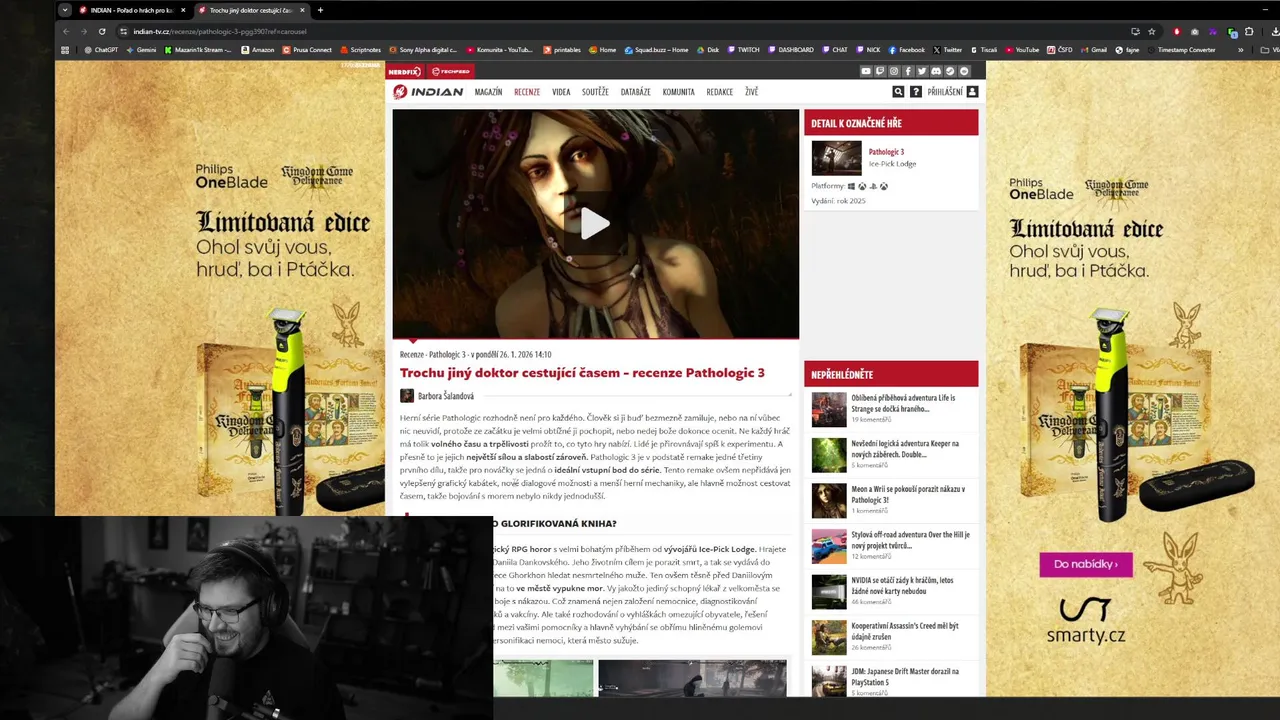Expand hidden bookmarks with the chevron
The image size is (1280, 720).
1241,49
